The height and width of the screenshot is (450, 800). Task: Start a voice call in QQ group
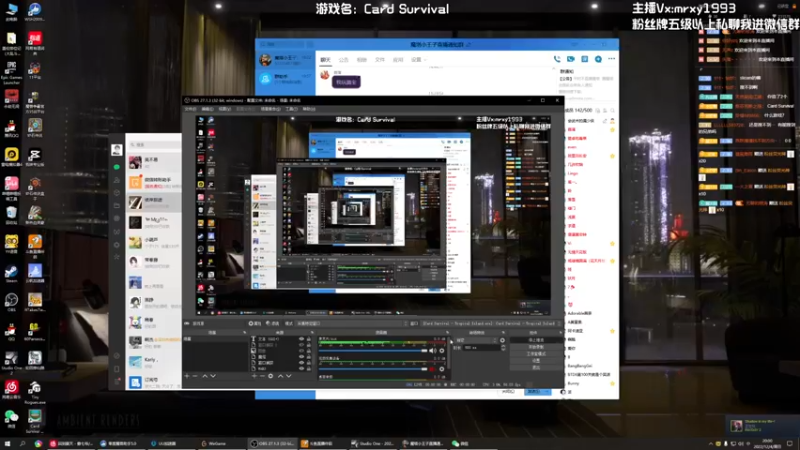click(x=557, y=59)
